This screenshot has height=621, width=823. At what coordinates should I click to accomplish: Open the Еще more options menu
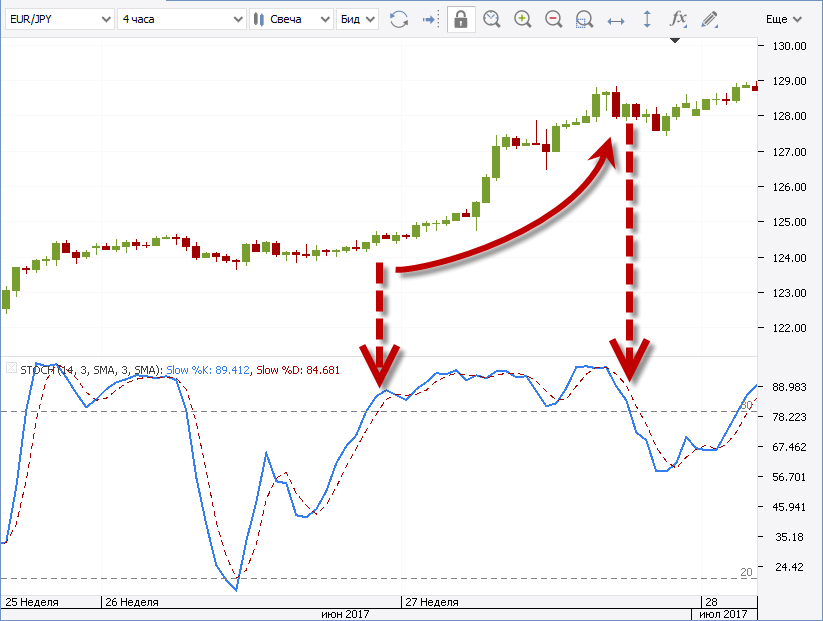[782, 19]
